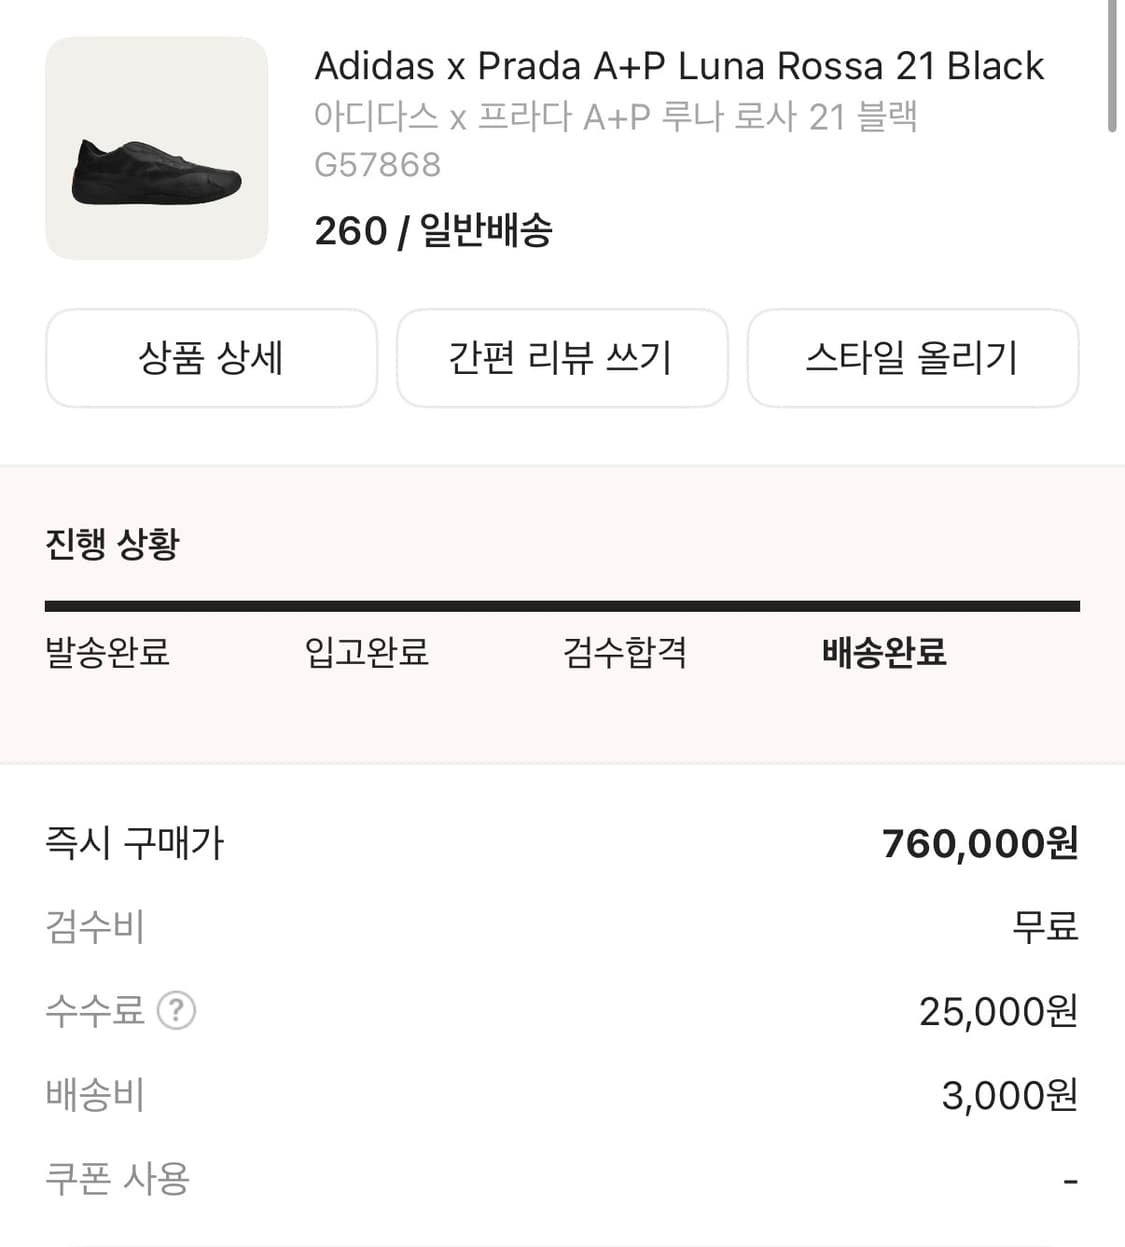Select the 배송완료 progress step
Viewport: 1125px width, 1247px height.
point(884,652)
